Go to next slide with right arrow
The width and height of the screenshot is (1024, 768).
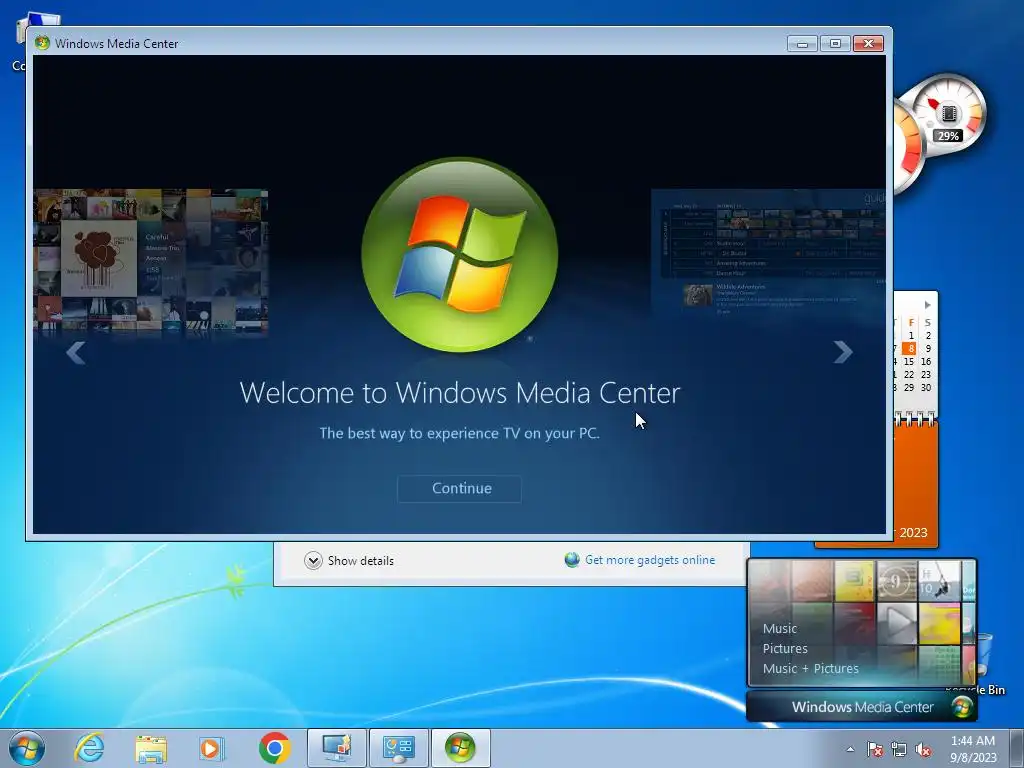[x=843, y=353]
